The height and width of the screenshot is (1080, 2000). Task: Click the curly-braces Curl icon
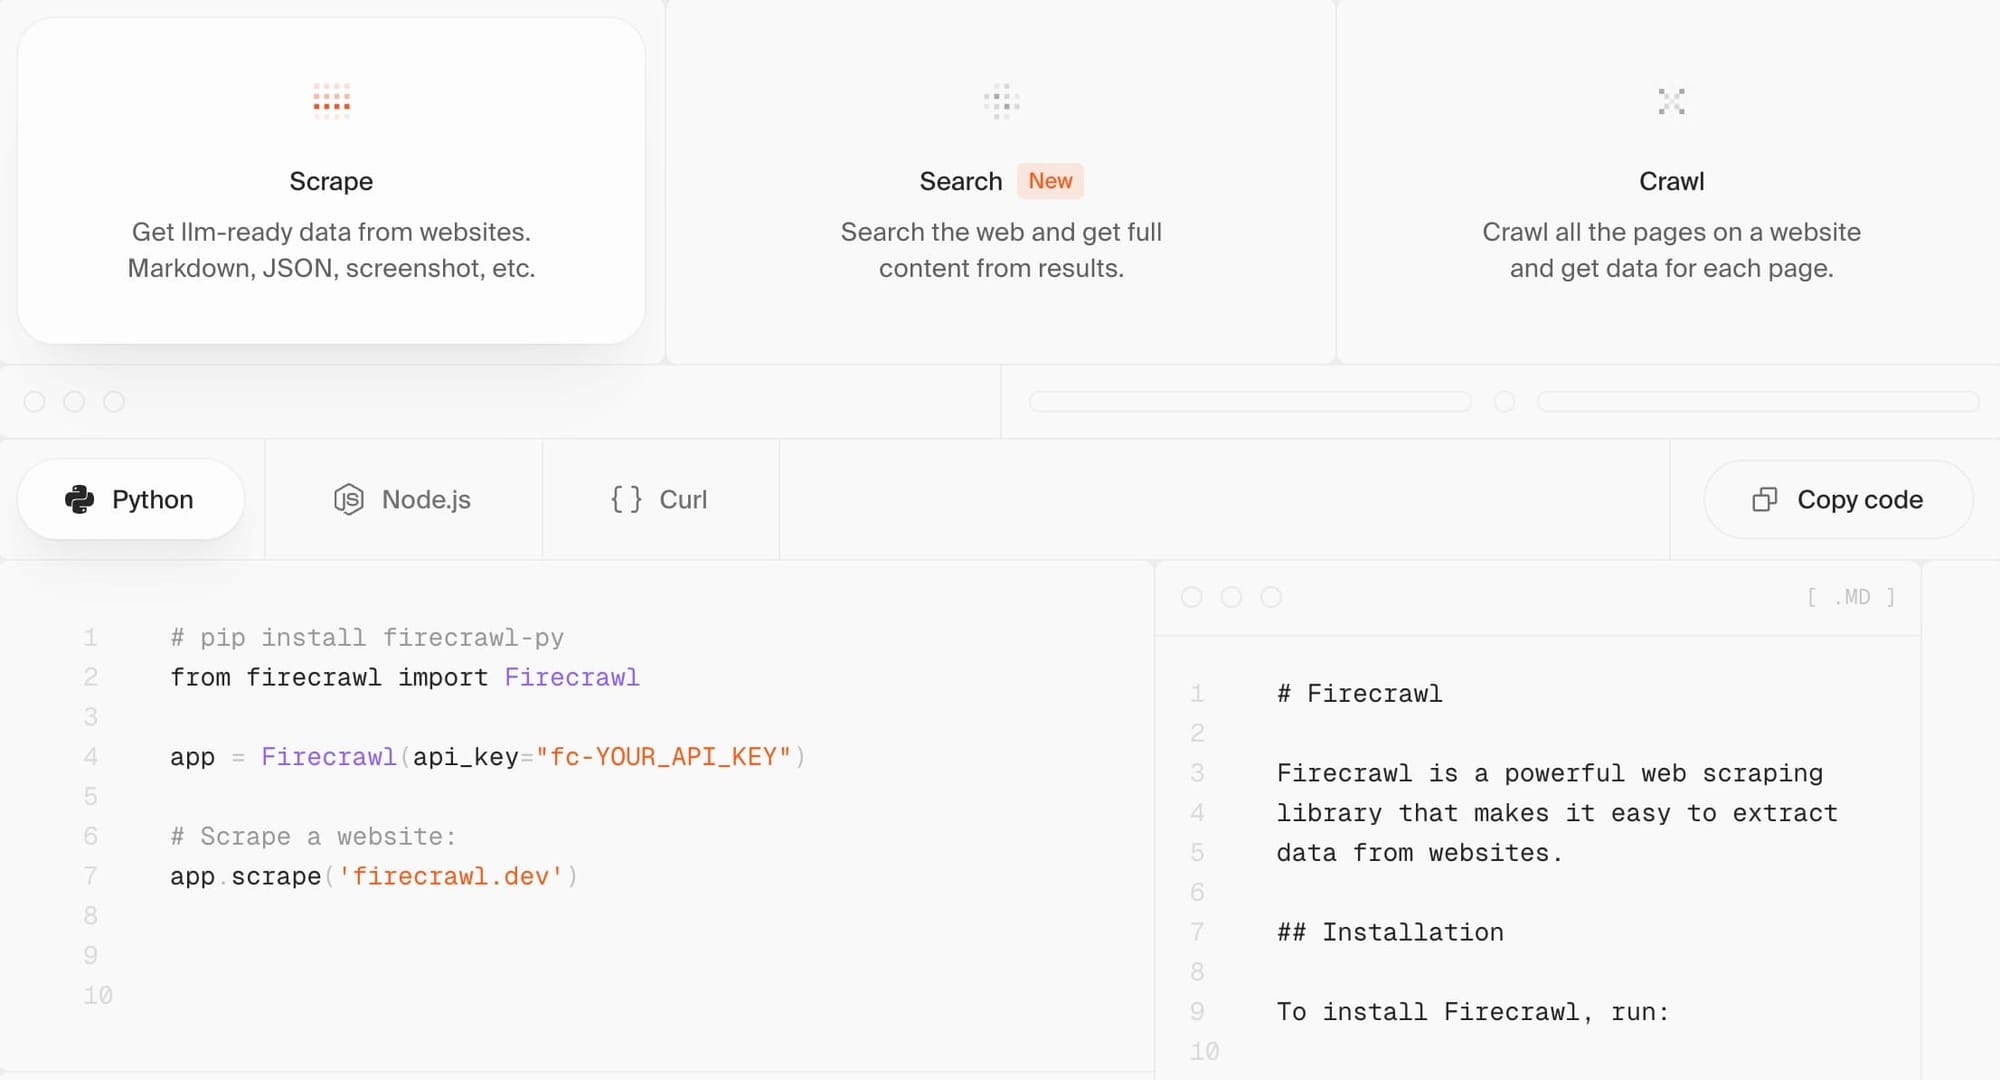coord(625,499)
